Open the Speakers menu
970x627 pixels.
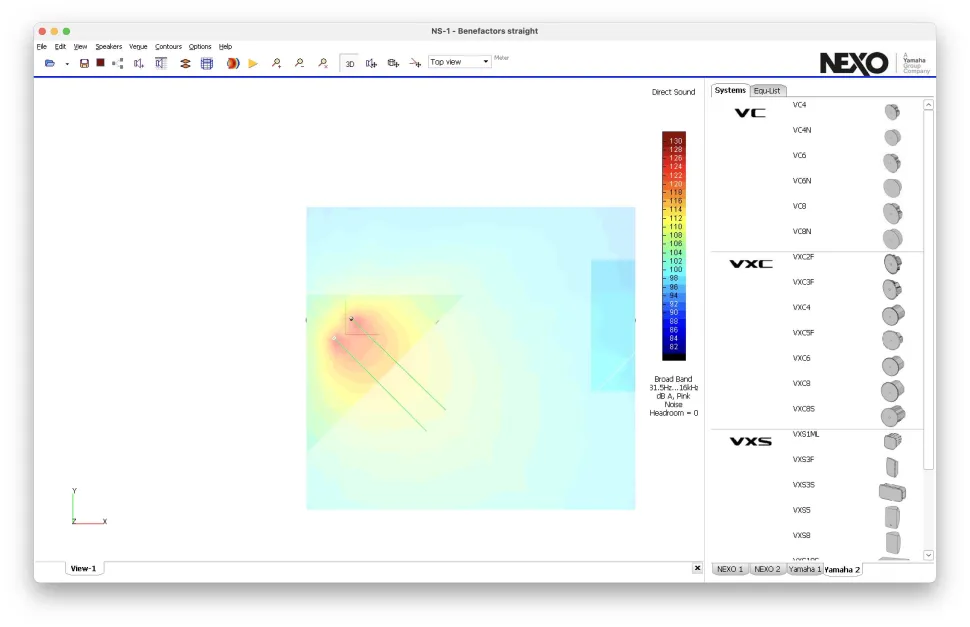tap(108, 46)
